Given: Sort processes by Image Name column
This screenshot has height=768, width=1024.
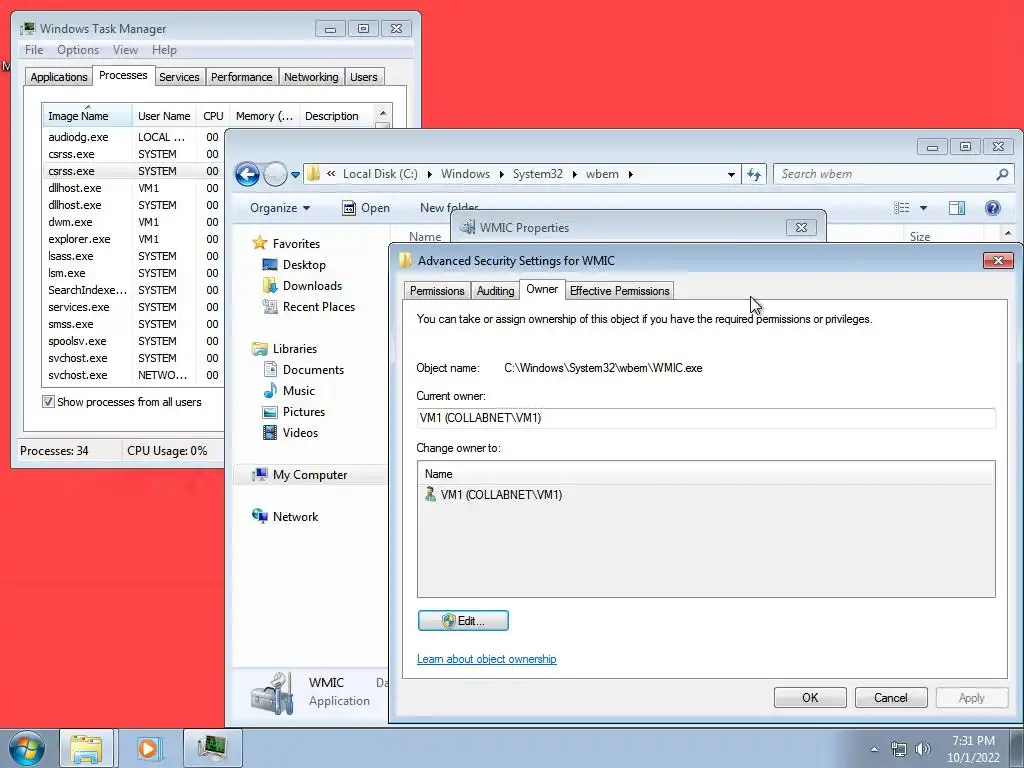Looking at the screenshot, I should click(x=87, y=116).
